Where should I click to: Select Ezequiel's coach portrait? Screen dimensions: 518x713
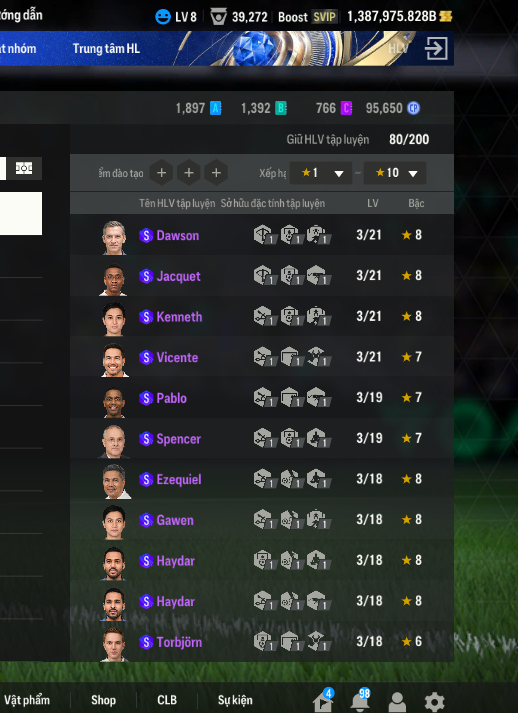pos(114,481)
